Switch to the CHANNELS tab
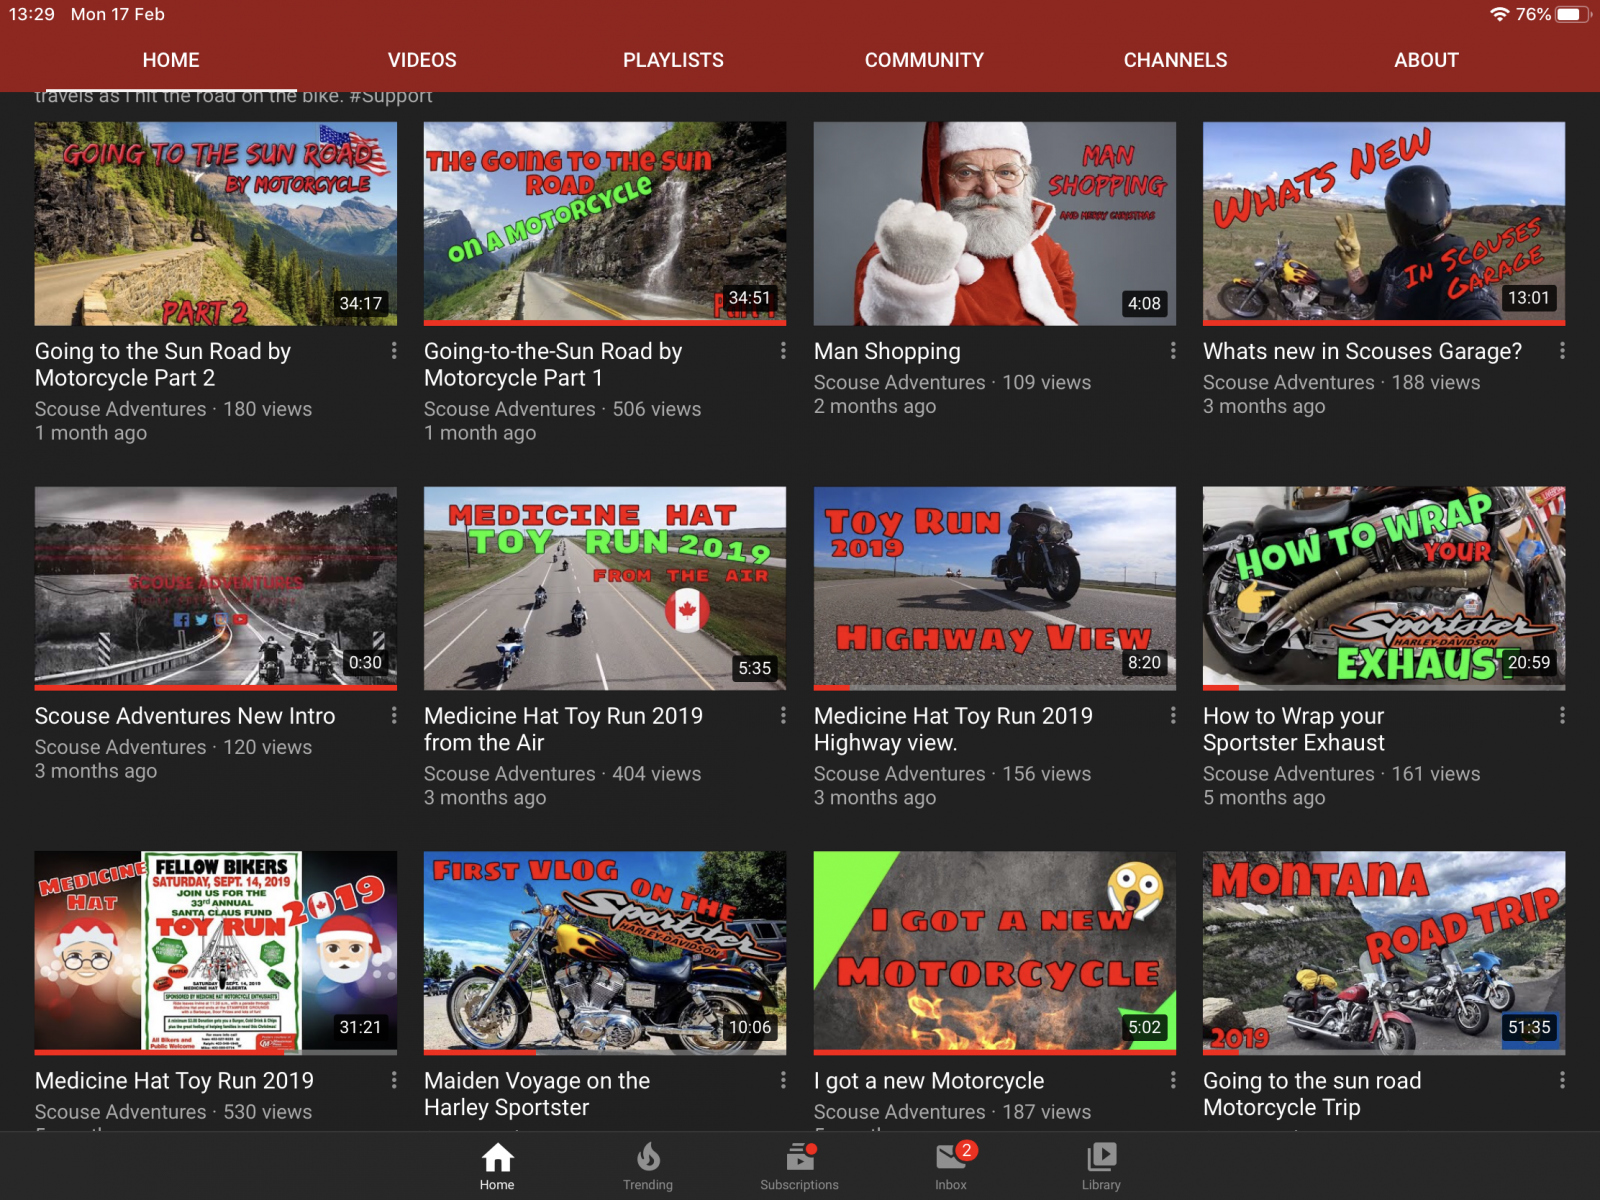 tap(1175, 60)
